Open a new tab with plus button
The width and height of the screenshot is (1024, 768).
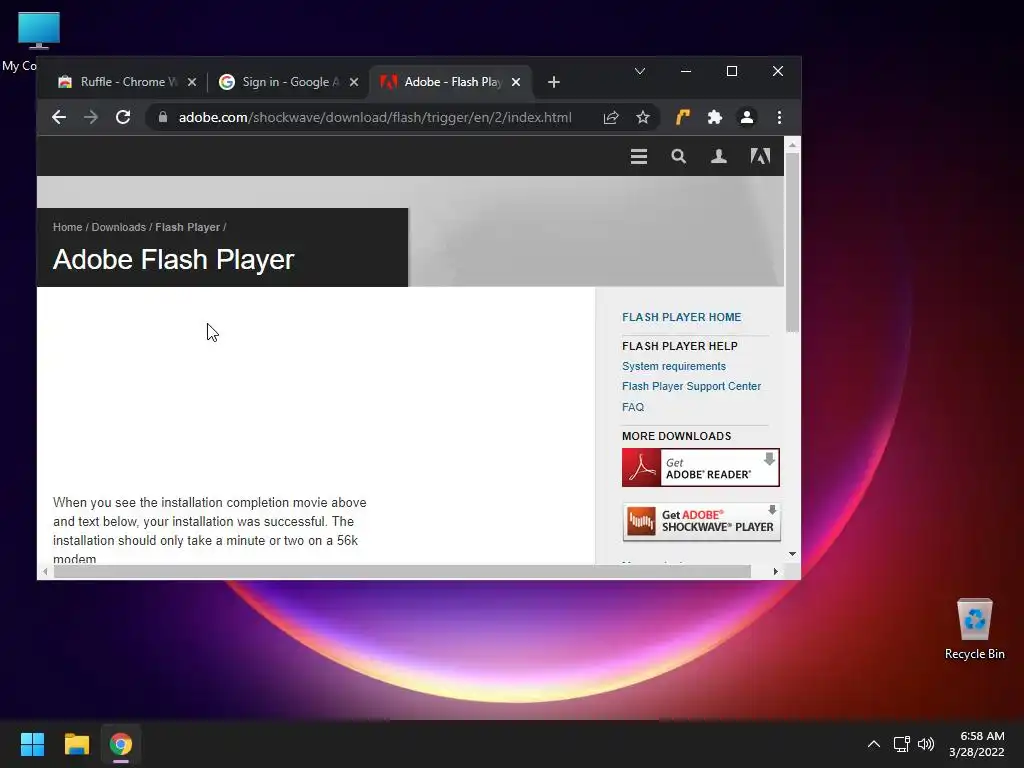click(554, 82)
